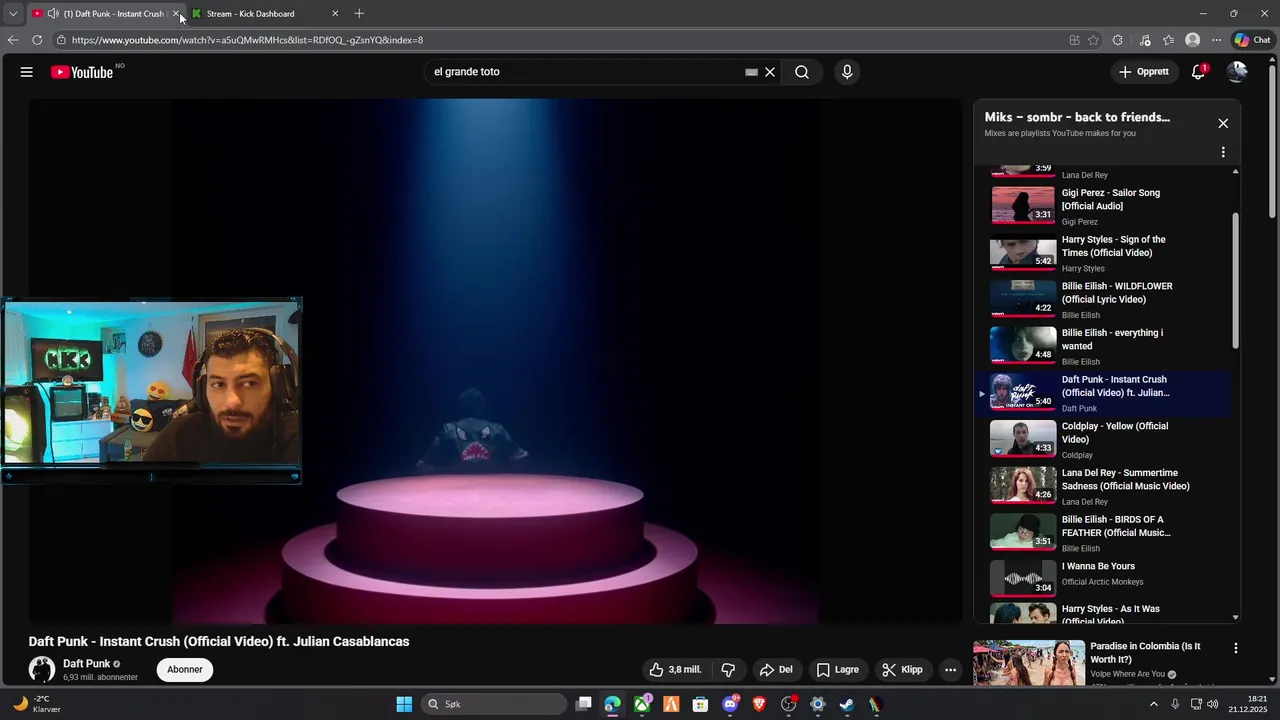Save video with Lagre button

pyautogui.click(x=838, y=670)
